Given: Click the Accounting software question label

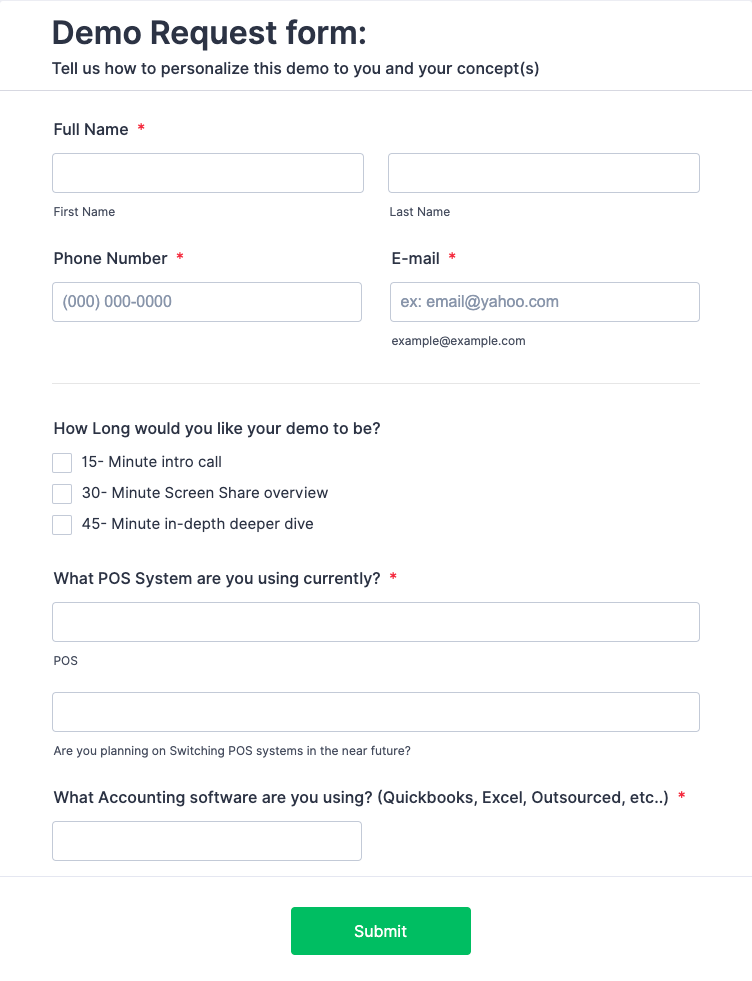Looking at the screenshot, I should click(361, 797).
